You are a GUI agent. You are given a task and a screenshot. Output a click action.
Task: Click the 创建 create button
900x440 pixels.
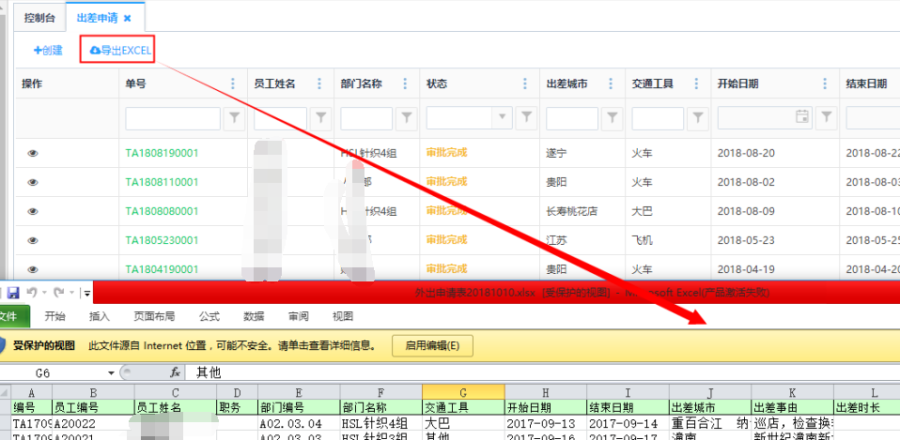coord(48,49)
